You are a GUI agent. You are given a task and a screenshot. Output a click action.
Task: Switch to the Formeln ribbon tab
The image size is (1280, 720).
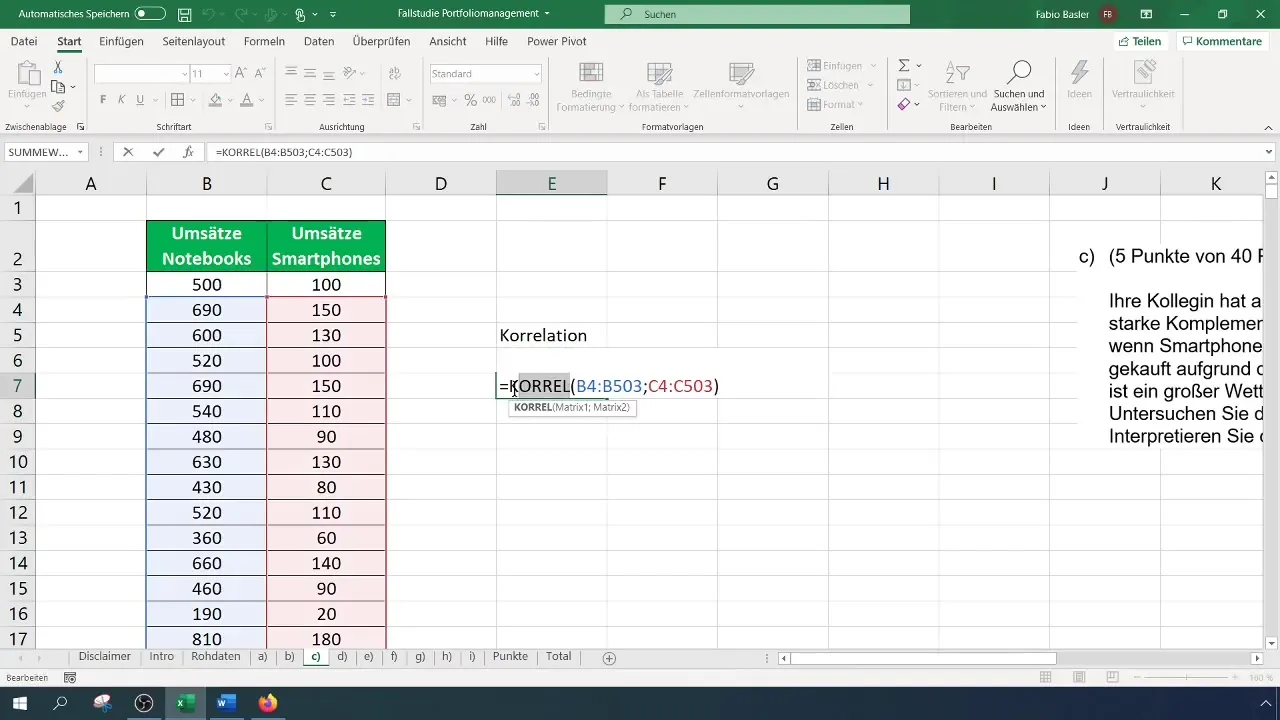[265, 41]
